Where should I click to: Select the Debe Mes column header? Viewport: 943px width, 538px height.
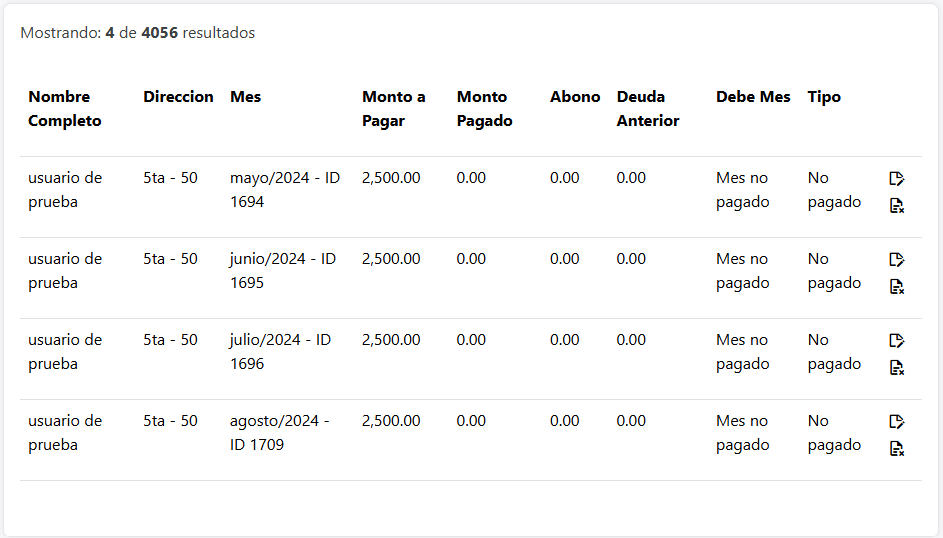coord(753,97)
